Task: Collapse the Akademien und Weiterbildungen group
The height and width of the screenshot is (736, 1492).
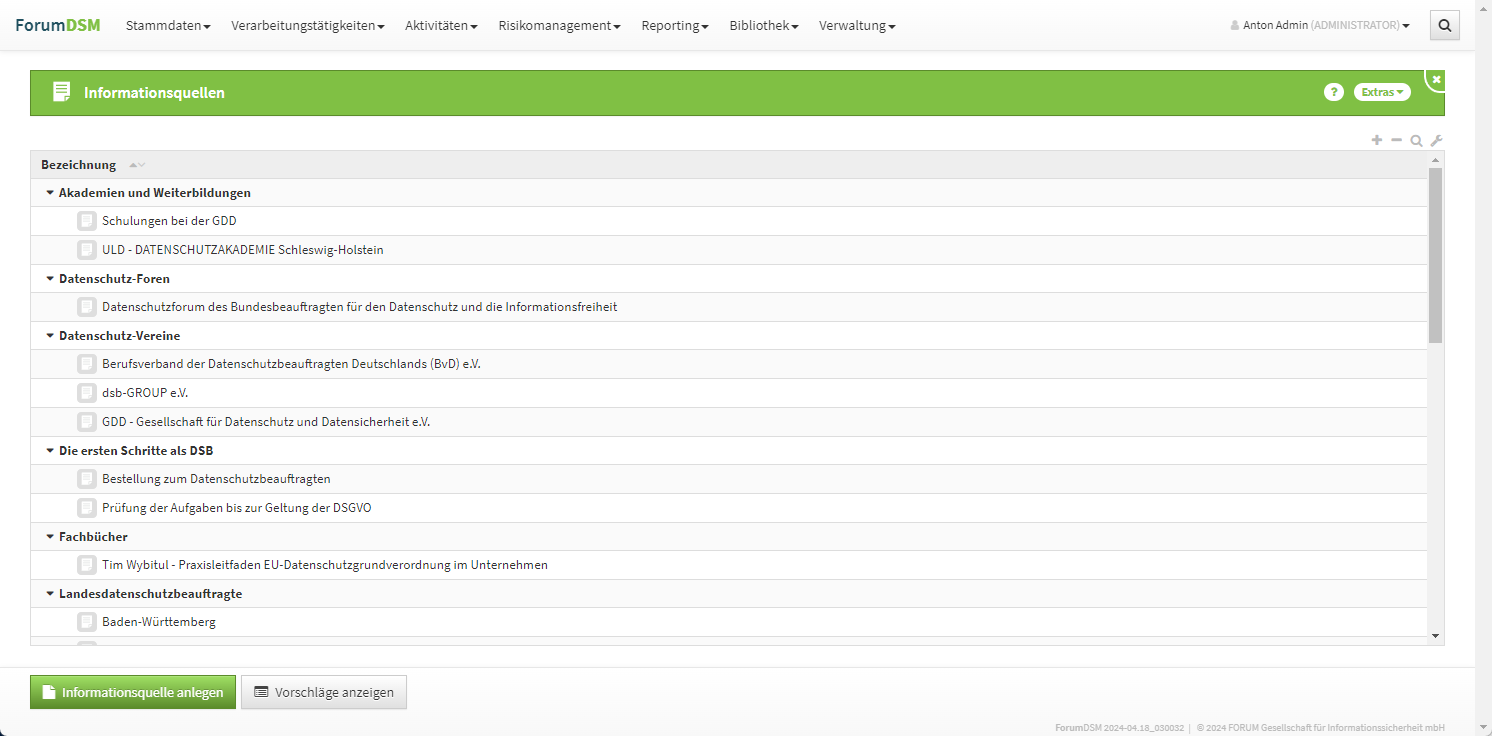Action: pyautogui.click(x=50, y=193)
